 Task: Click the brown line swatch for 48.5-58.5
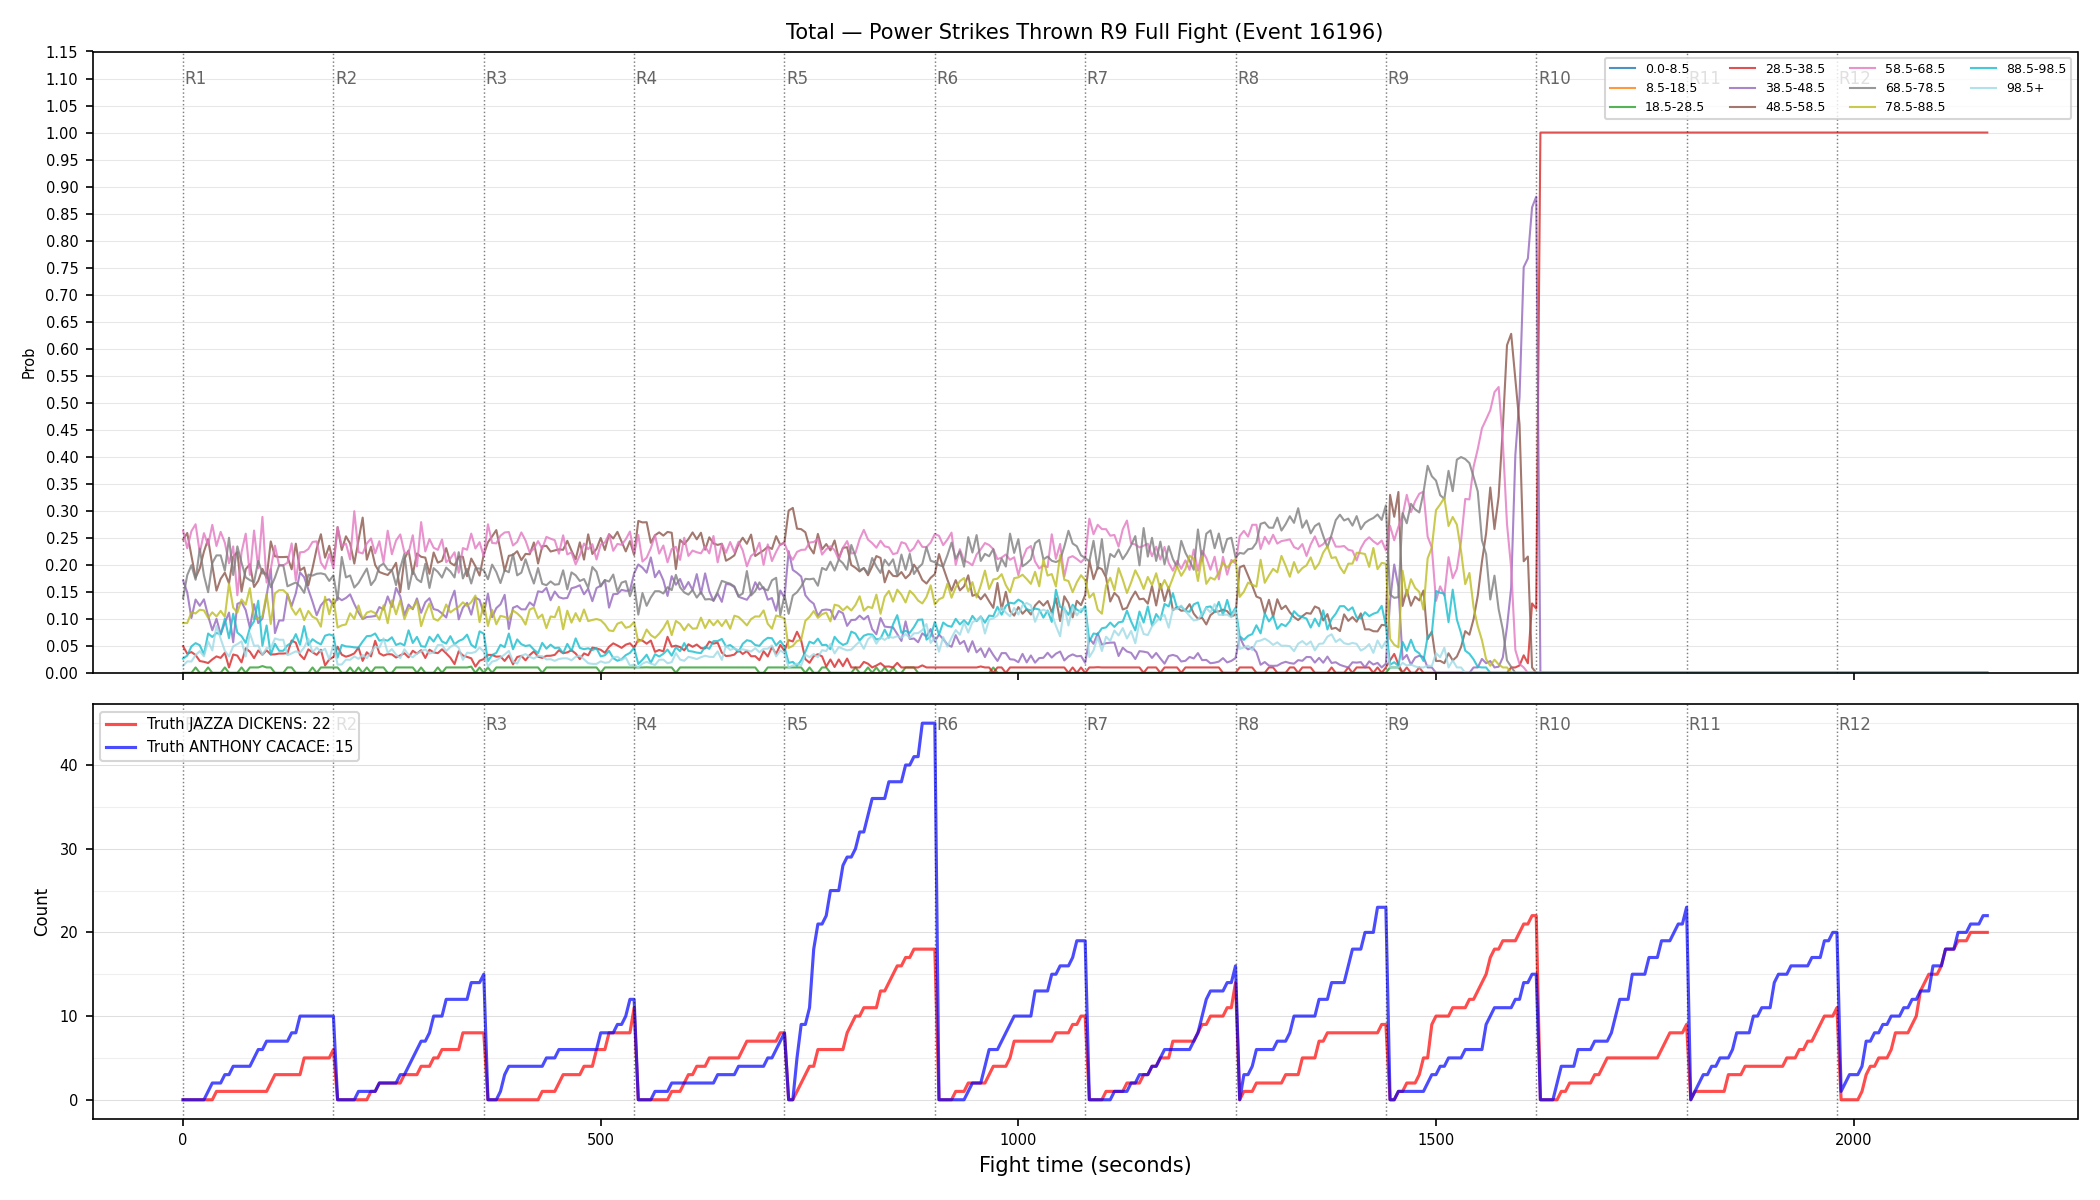click(1743, 107)
